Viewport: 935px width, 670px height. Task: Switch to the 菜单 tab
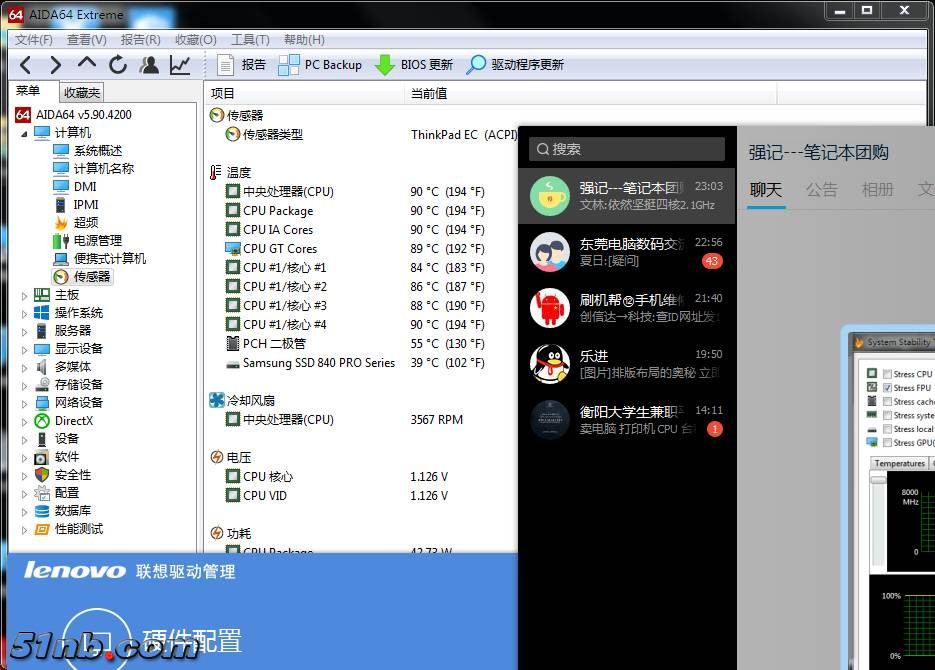click(28, 91)
